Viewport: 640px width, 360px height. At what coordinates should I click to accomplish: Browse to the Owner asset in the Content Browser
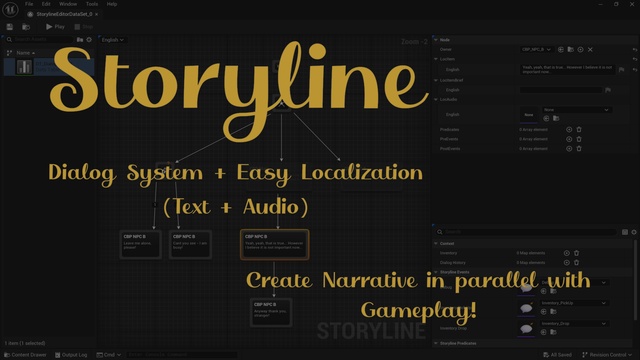(571, 49)
